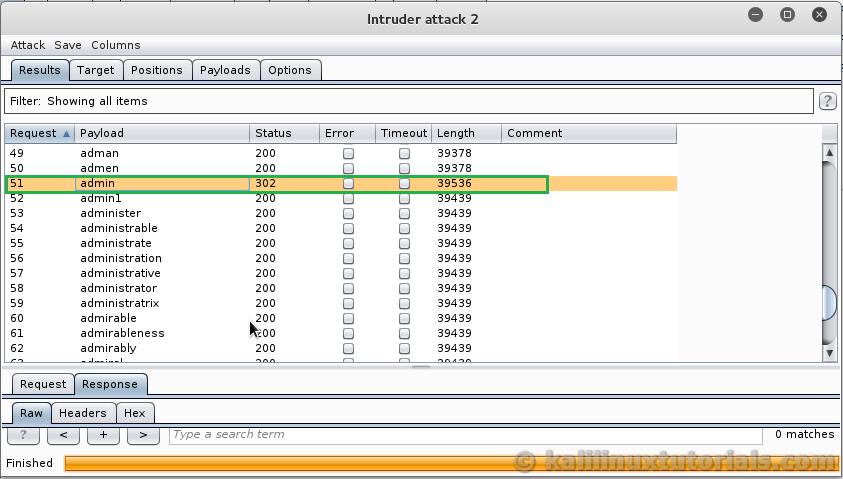The width and height of the screenshot is (843, 479).
Task: Open the Columns menu
Action: pyautogui.click(x=116, y=45)
